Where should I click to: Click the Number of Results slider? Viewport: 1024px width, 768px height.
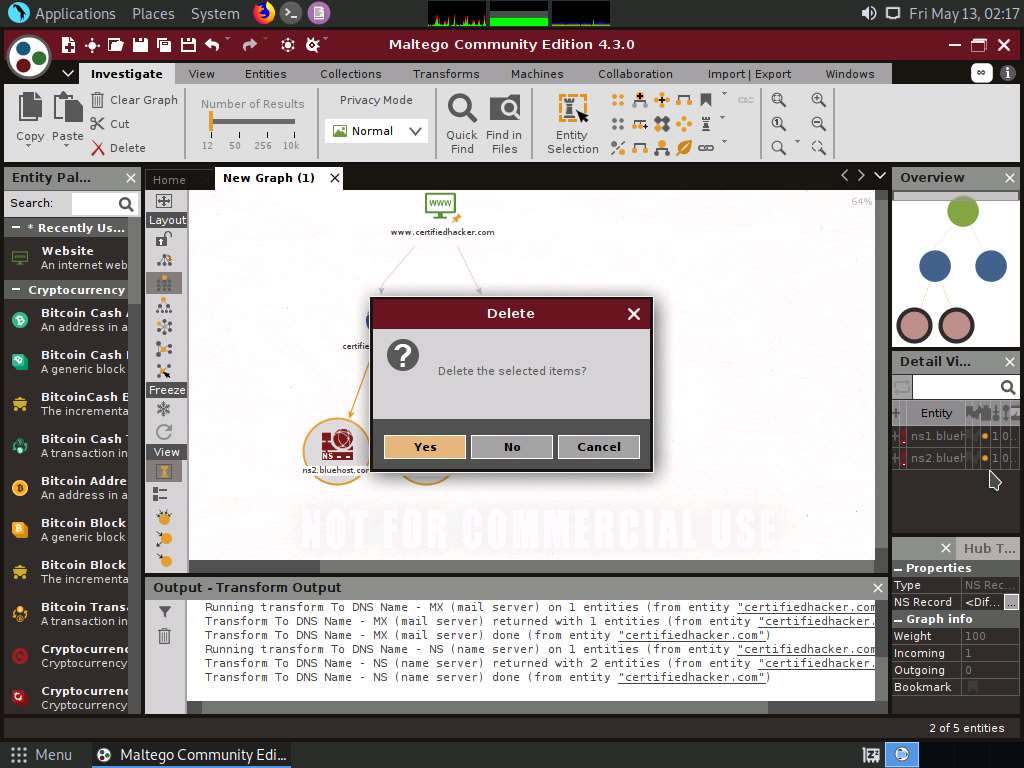tap(252, 121)
